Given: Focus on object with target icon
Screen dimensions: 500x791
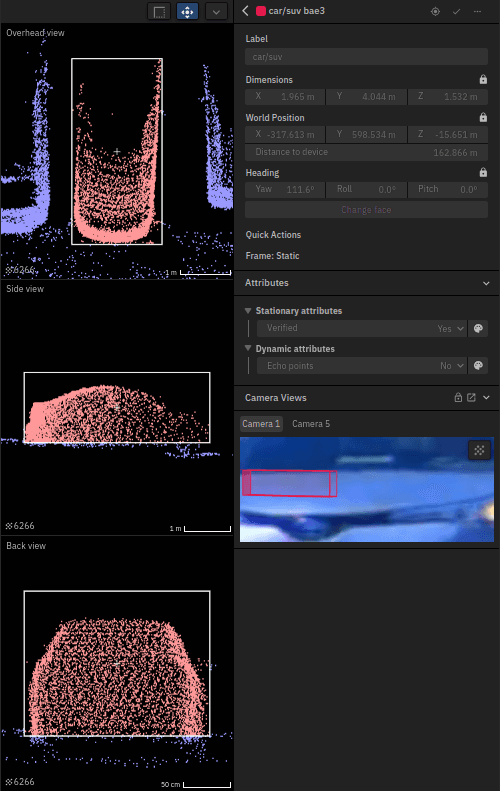Looking at the screenshot, I should (435, 11).
